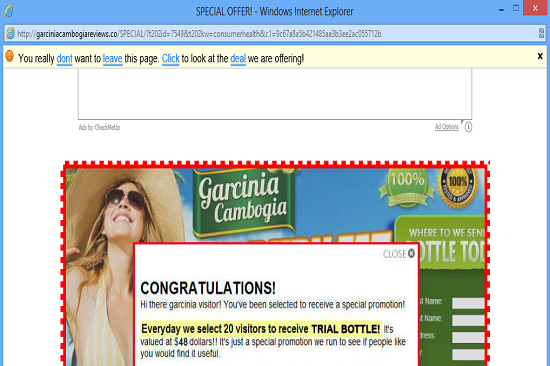The height and width of the screenshot is (366, 550).
Task: Click the orange warning shield icon
Action: (x=9, y=56)
